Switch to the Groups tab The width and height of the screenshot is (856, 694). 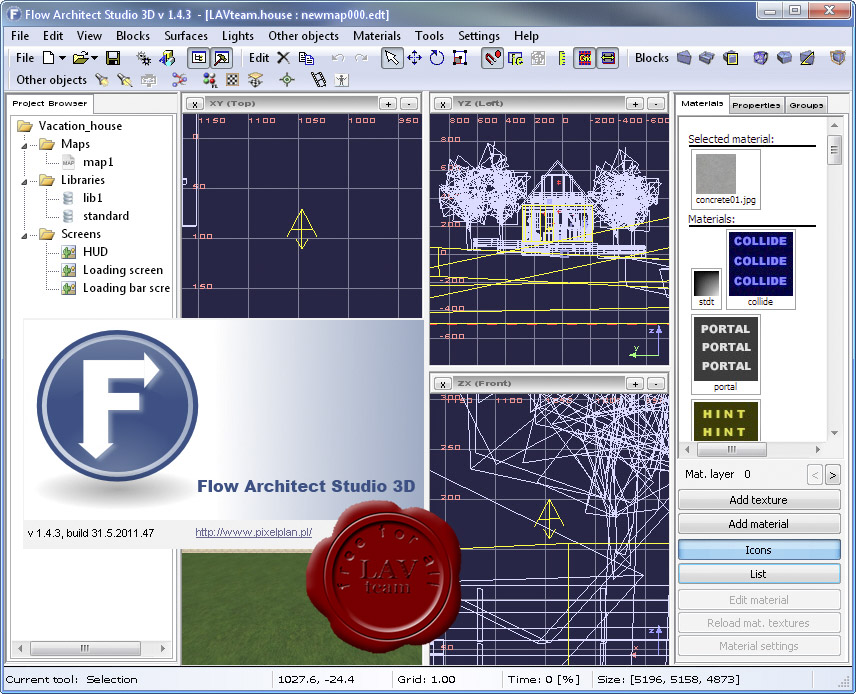point(806,105)
